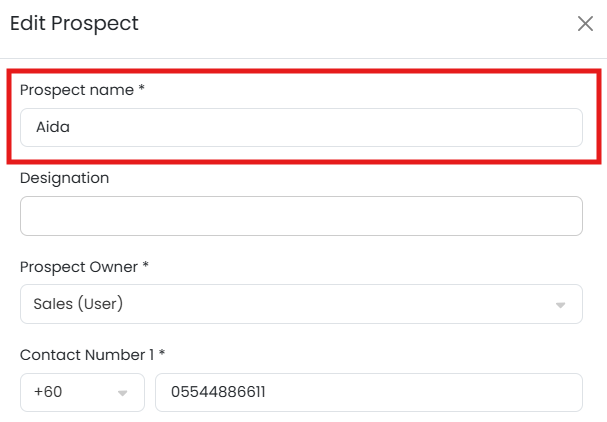
Task: Open the Prospect Owner dropdown
Action: pos(300,304)
